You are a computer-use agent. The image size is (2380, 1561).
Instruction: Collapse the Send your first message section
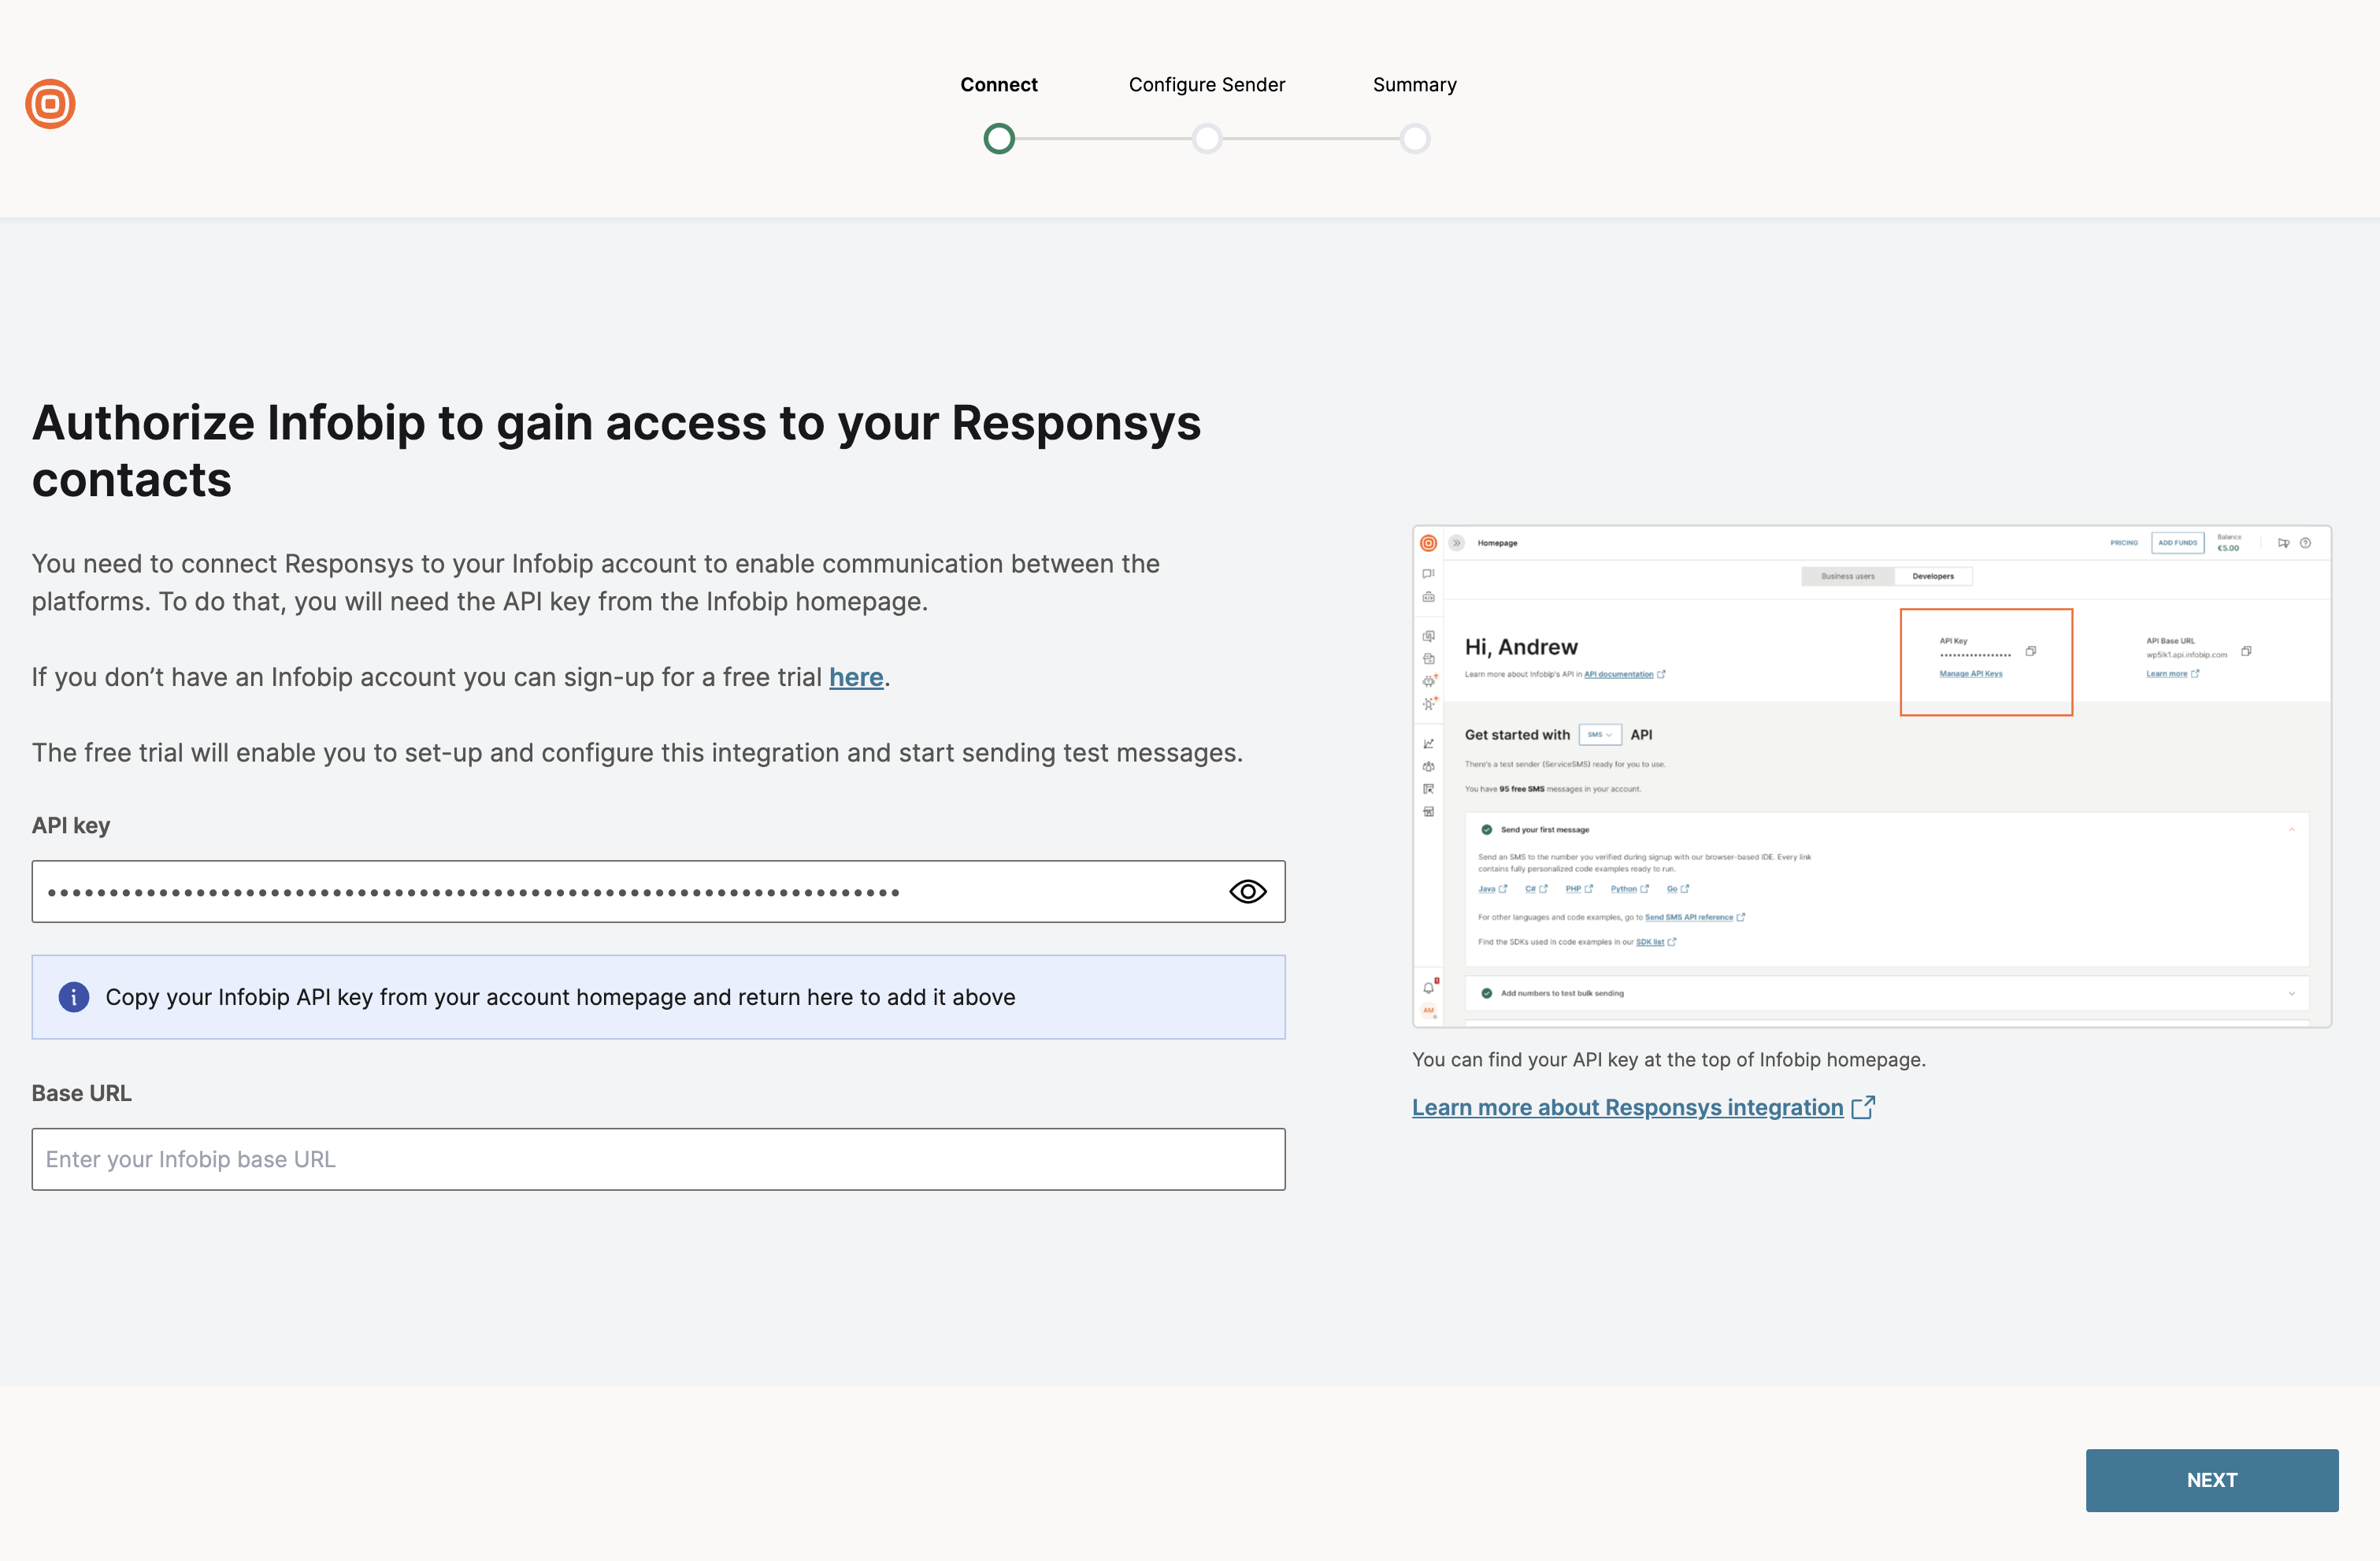[2292, 829]
